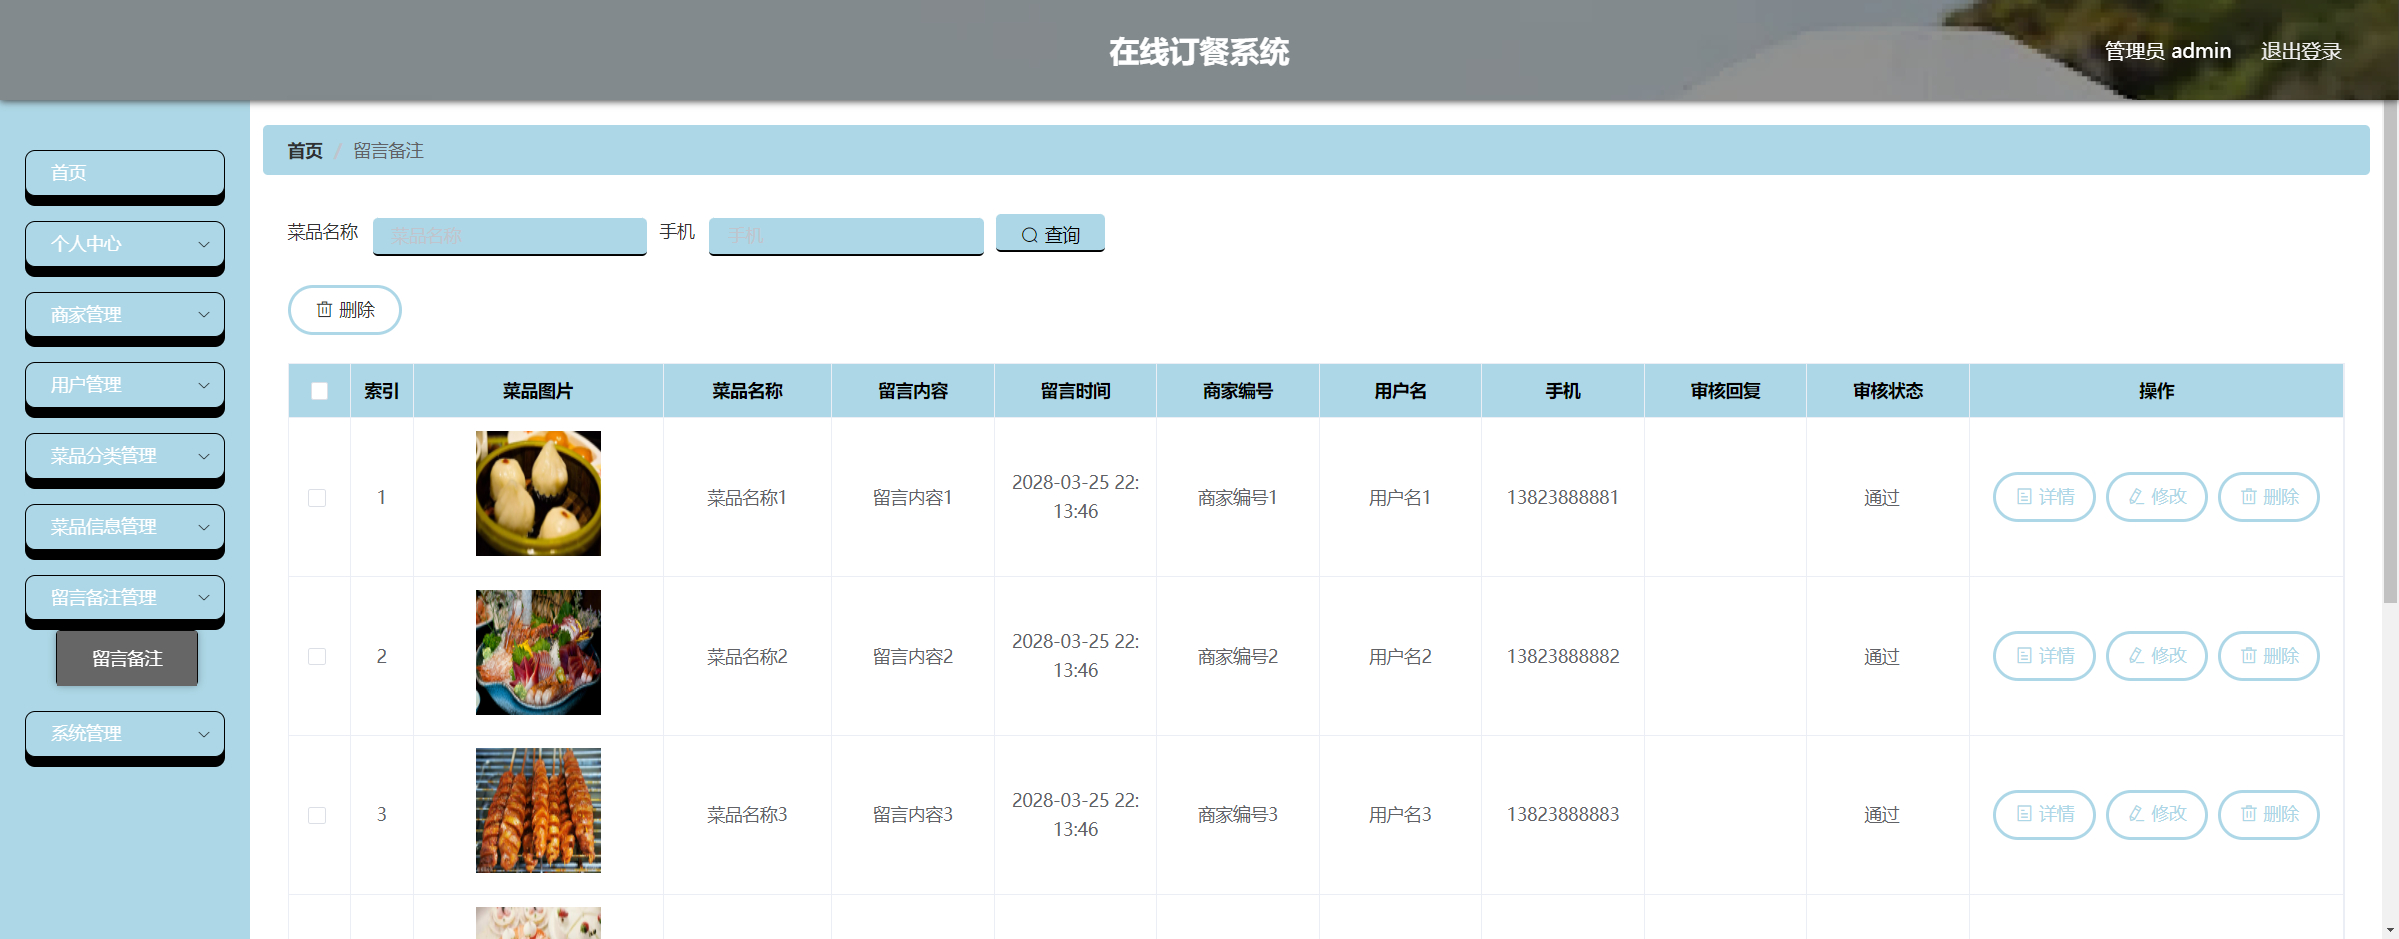This screenshot has height=939, width=2399.
Task: Expand 菜品信息管理 menu chevron
Action: pos(204,527)
